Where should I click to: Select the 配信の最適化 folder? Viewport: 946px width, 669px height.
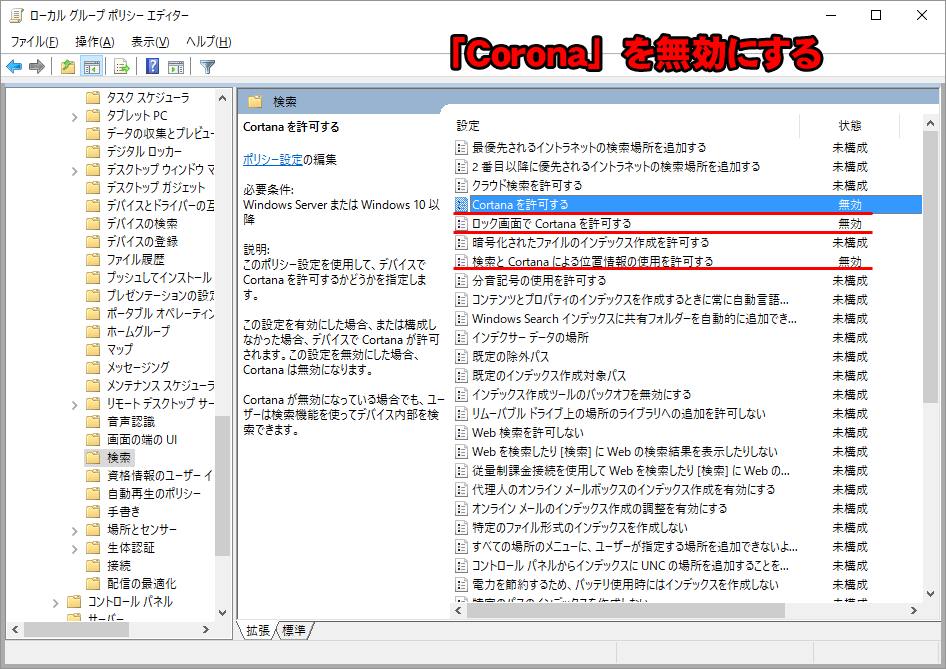(142, 583)
